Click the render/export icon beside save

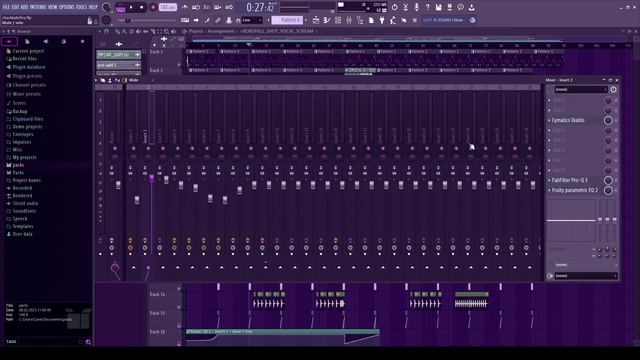coord(449,7)
